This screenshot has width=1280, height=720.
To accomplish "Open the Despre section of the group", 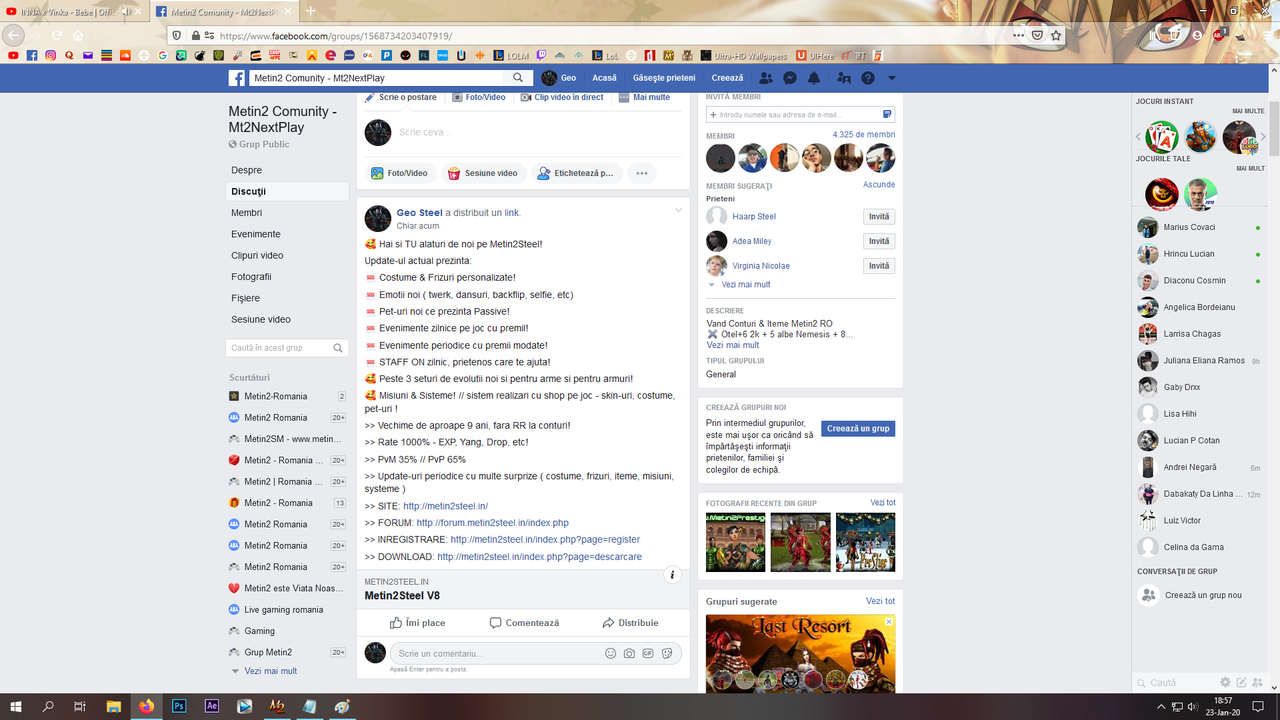I will [247, 170].
